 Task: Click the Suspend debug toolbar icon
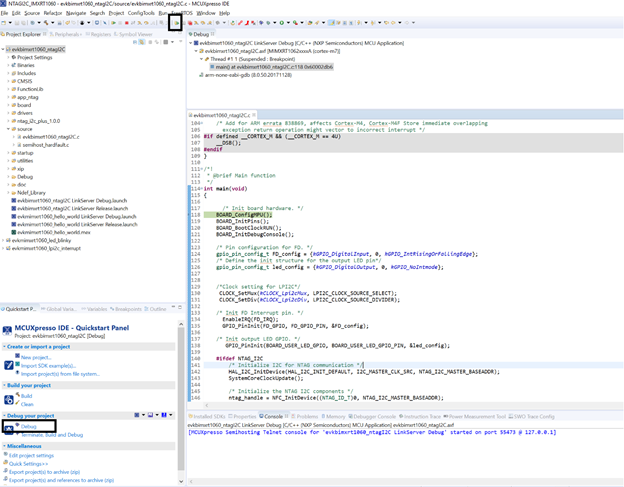pos(120,23)
